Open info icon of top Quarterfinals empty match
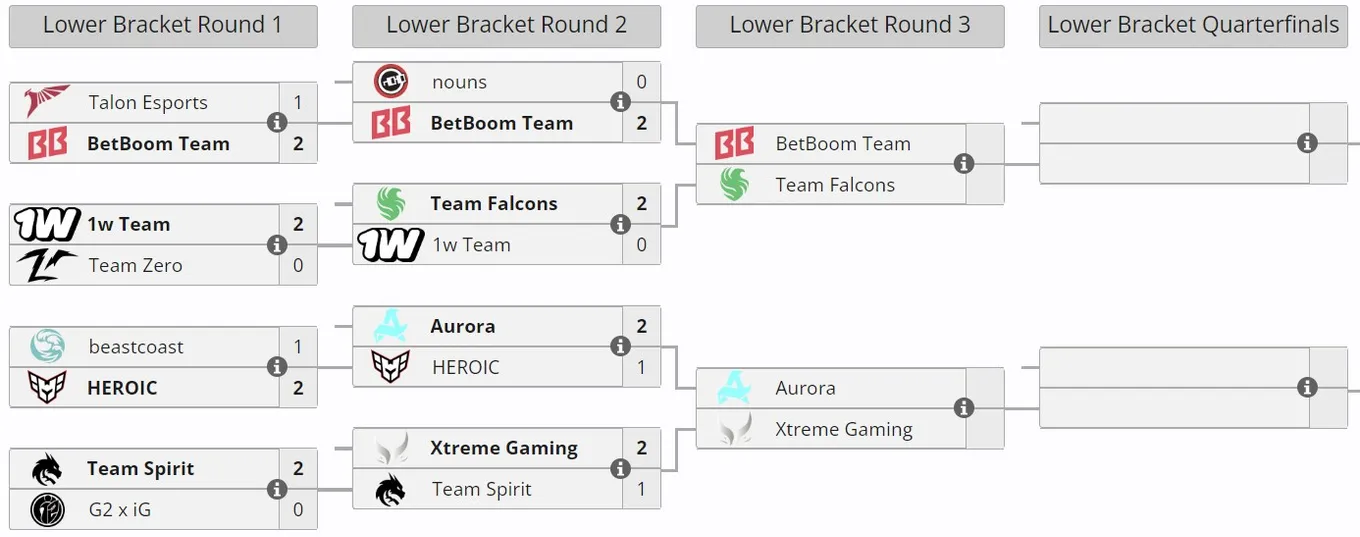This screenshot has width=1360, height=537. 1306,143
